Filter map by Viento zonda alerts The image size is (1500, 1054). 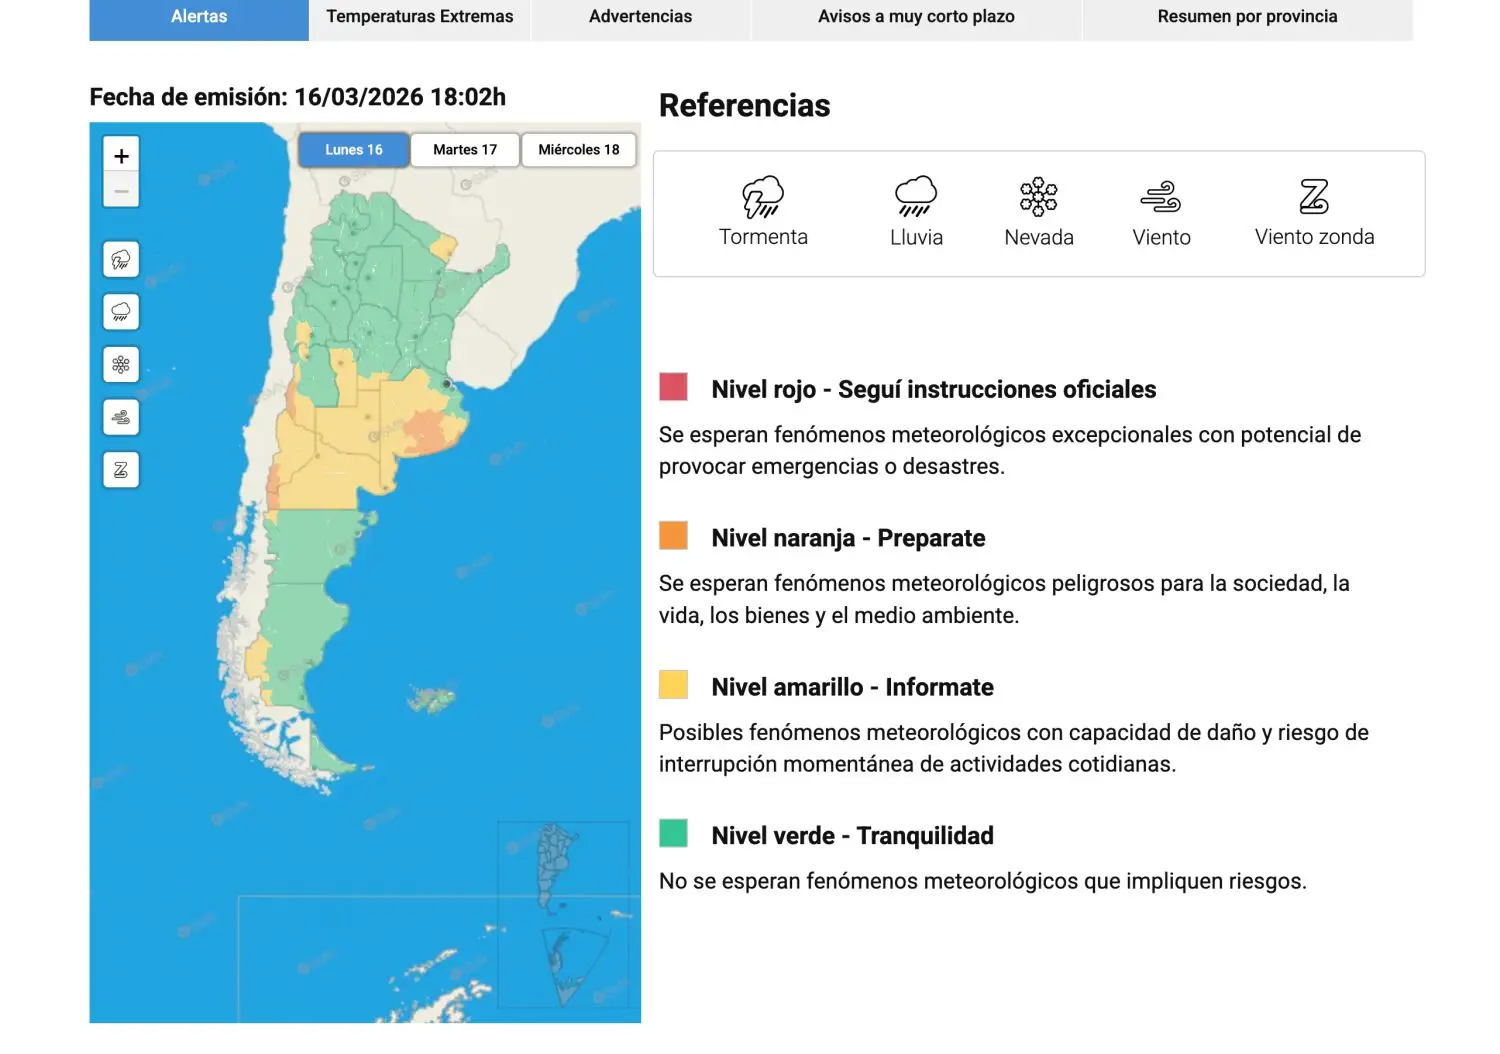click(121, 470)
